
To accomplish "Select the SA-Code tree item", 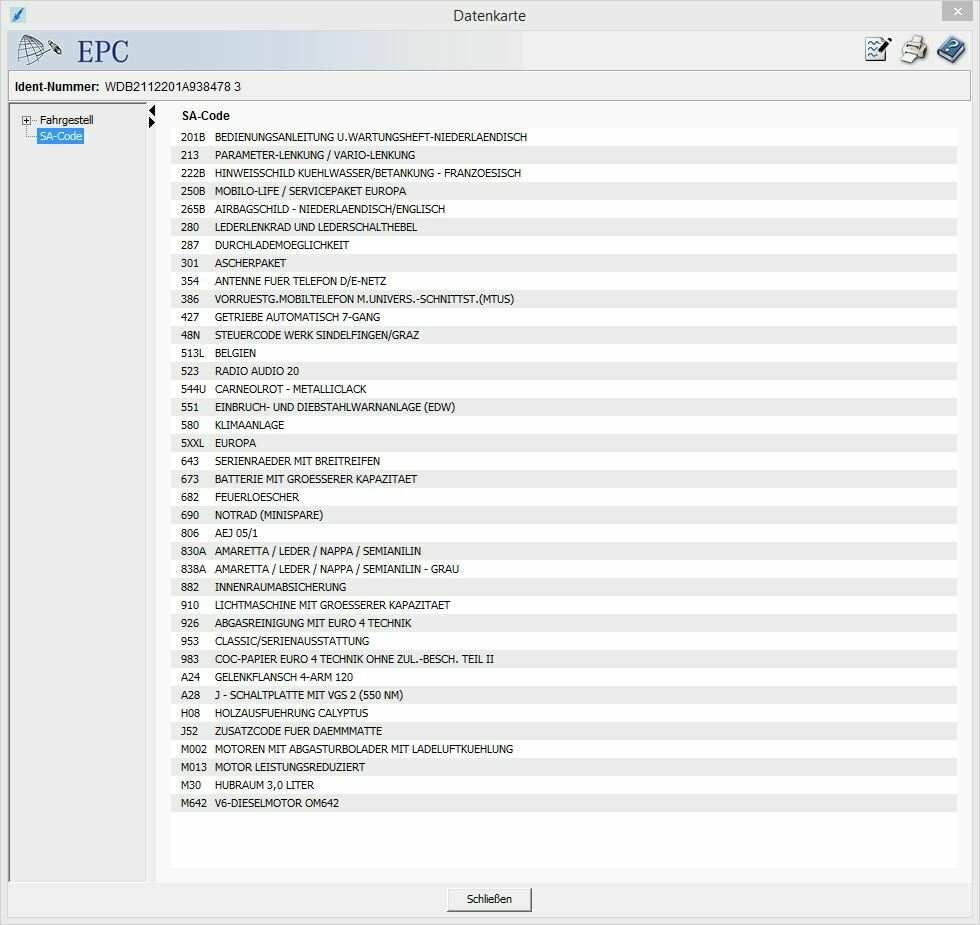I will click(61, 136).
